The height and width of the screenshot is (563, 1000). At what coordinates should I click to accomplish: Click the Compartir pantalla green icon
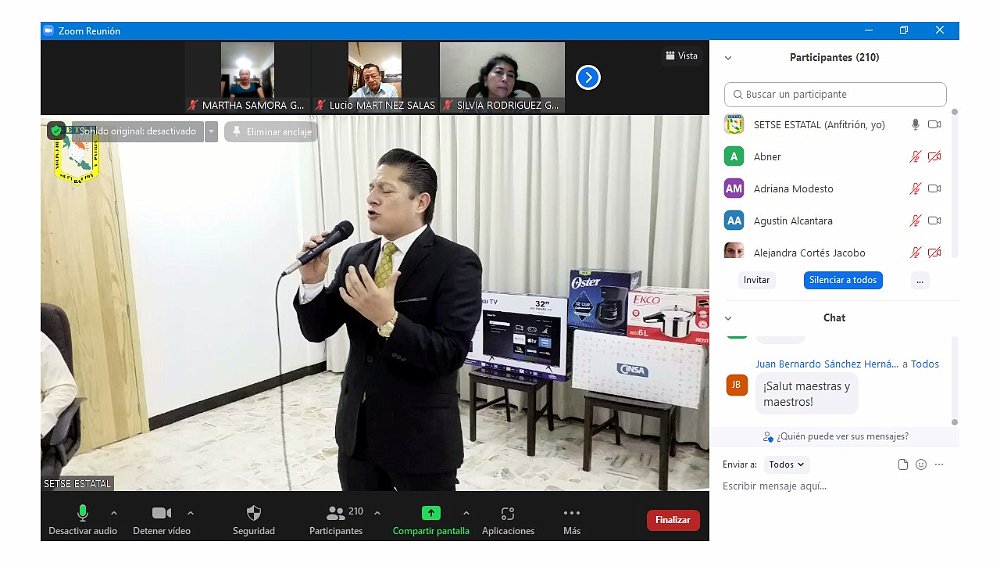pyautogui.click(x=430, y=513)
